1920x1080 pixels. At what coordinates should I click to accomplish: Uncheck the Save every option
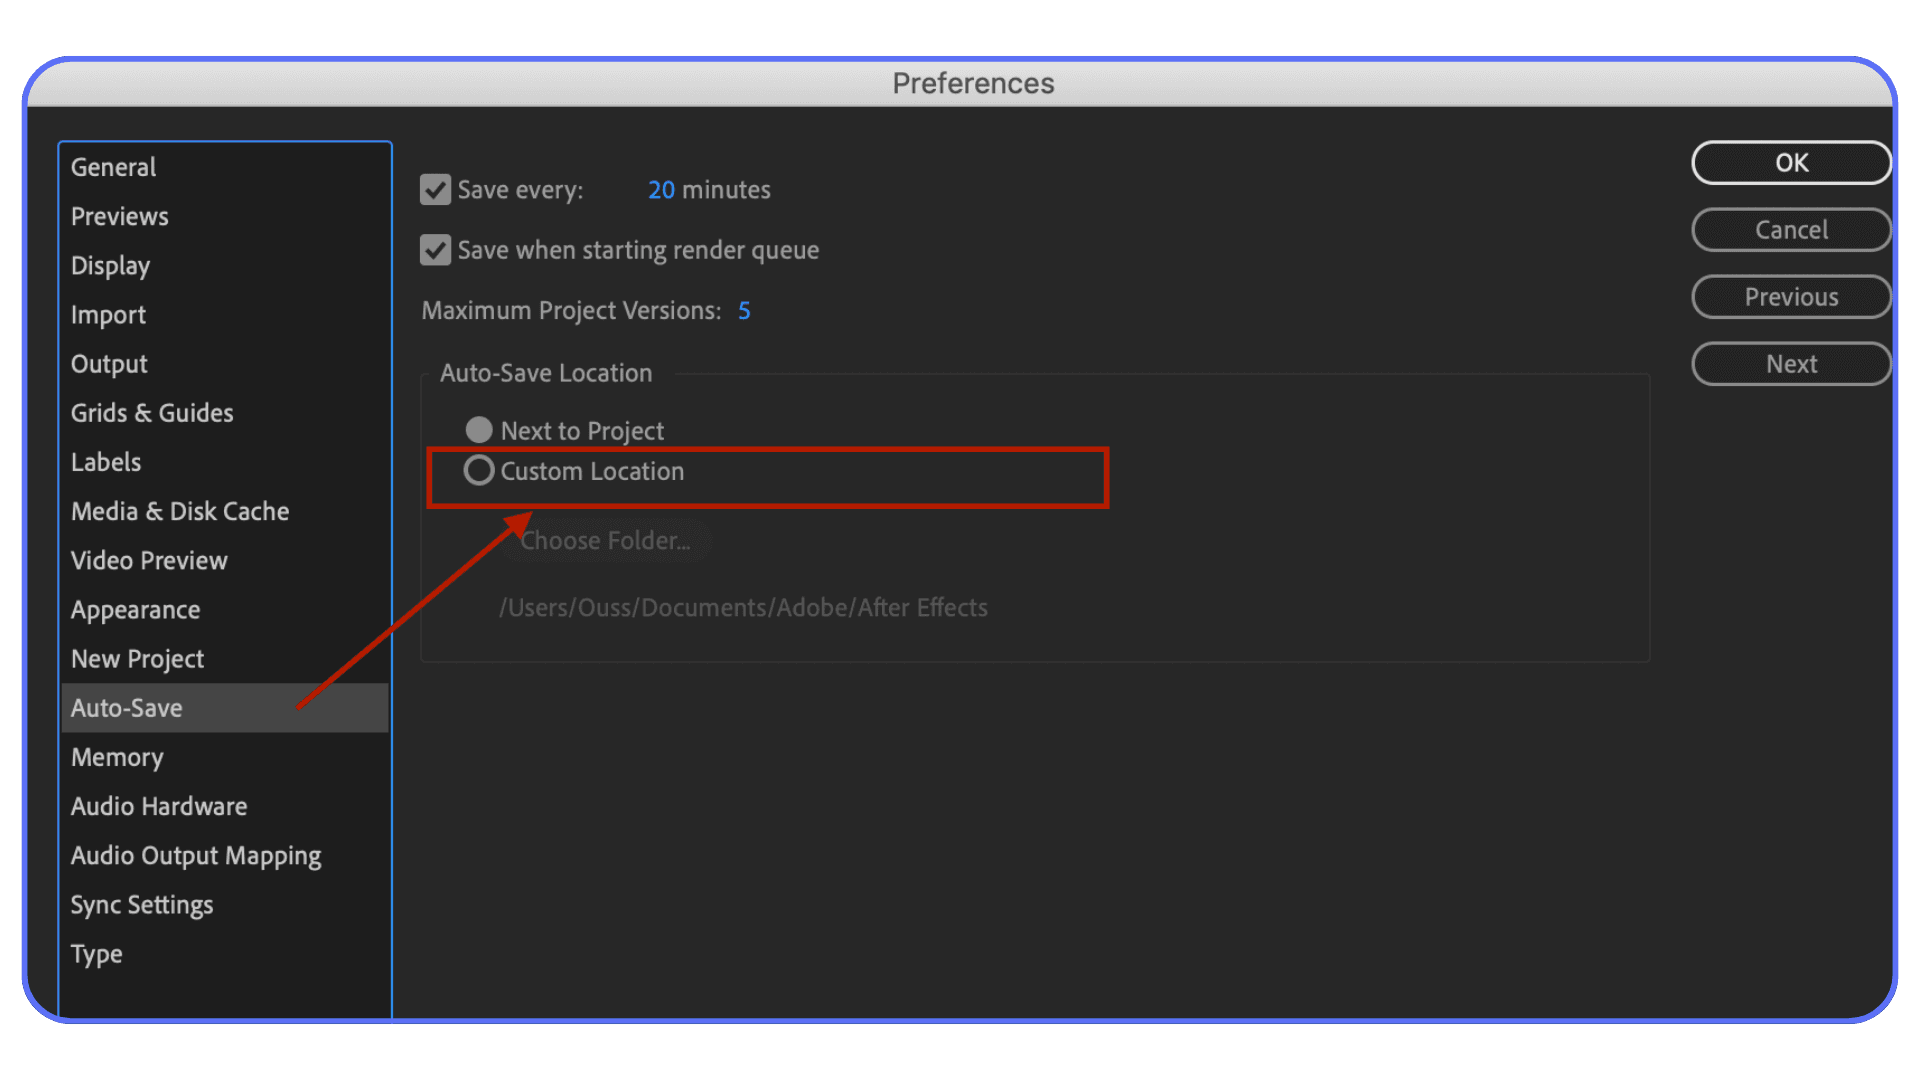[x=435, y=189]
